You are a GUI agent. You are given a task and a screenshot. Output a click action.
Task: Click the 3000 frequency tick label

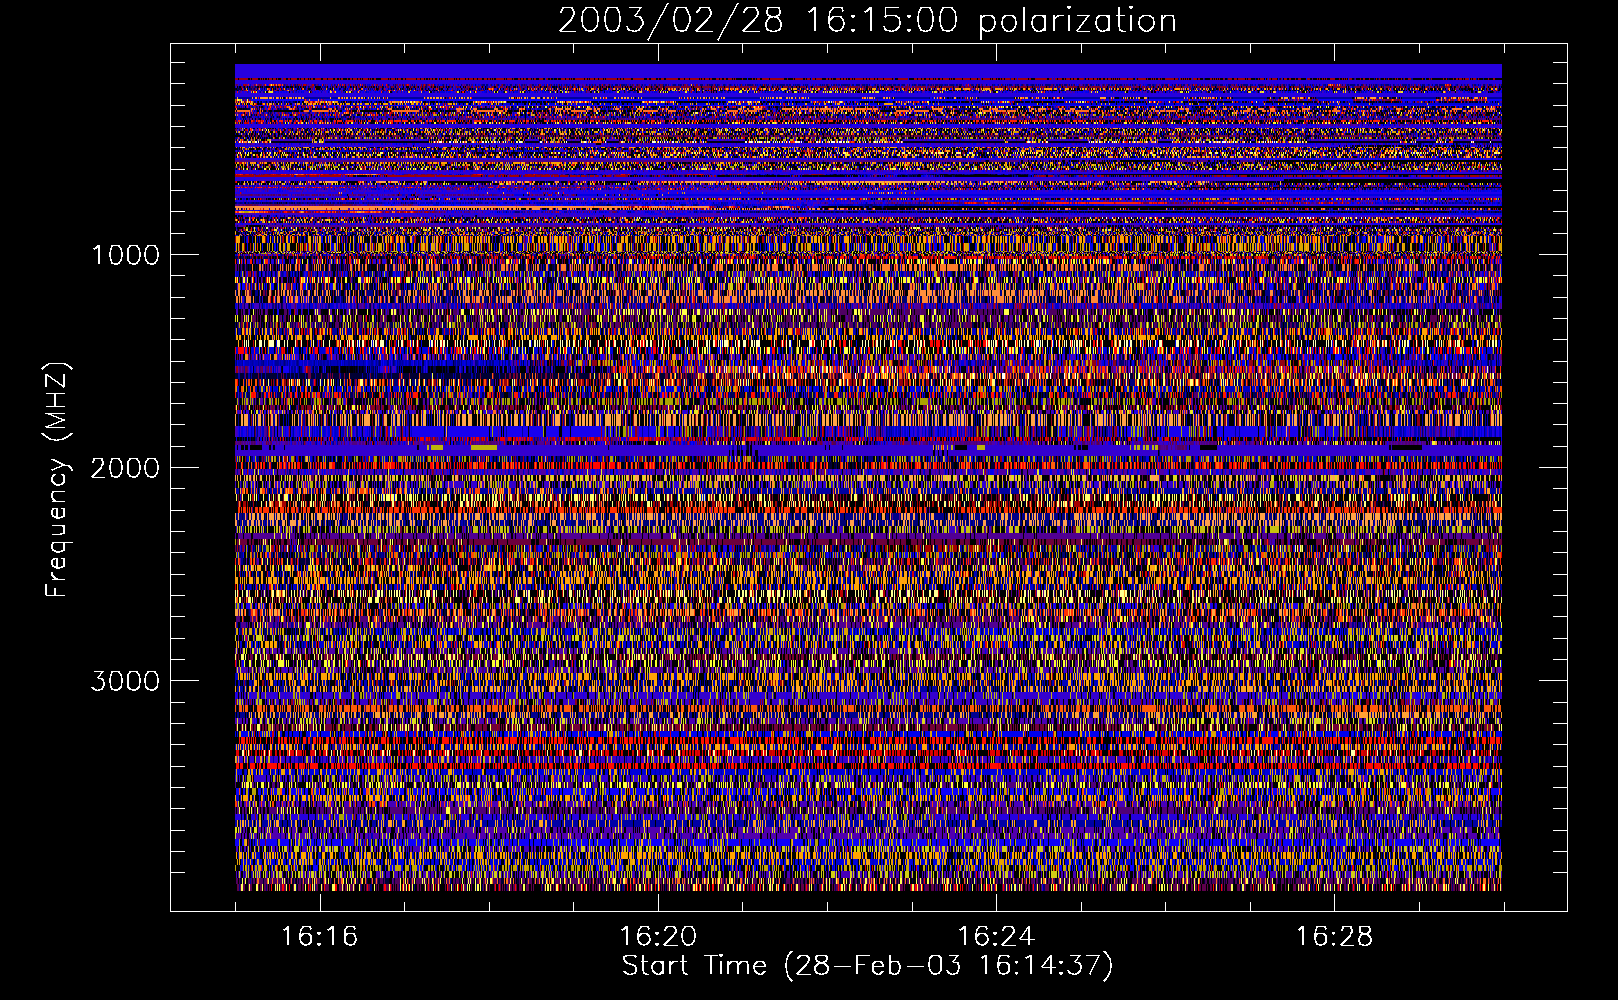point(125,681)
